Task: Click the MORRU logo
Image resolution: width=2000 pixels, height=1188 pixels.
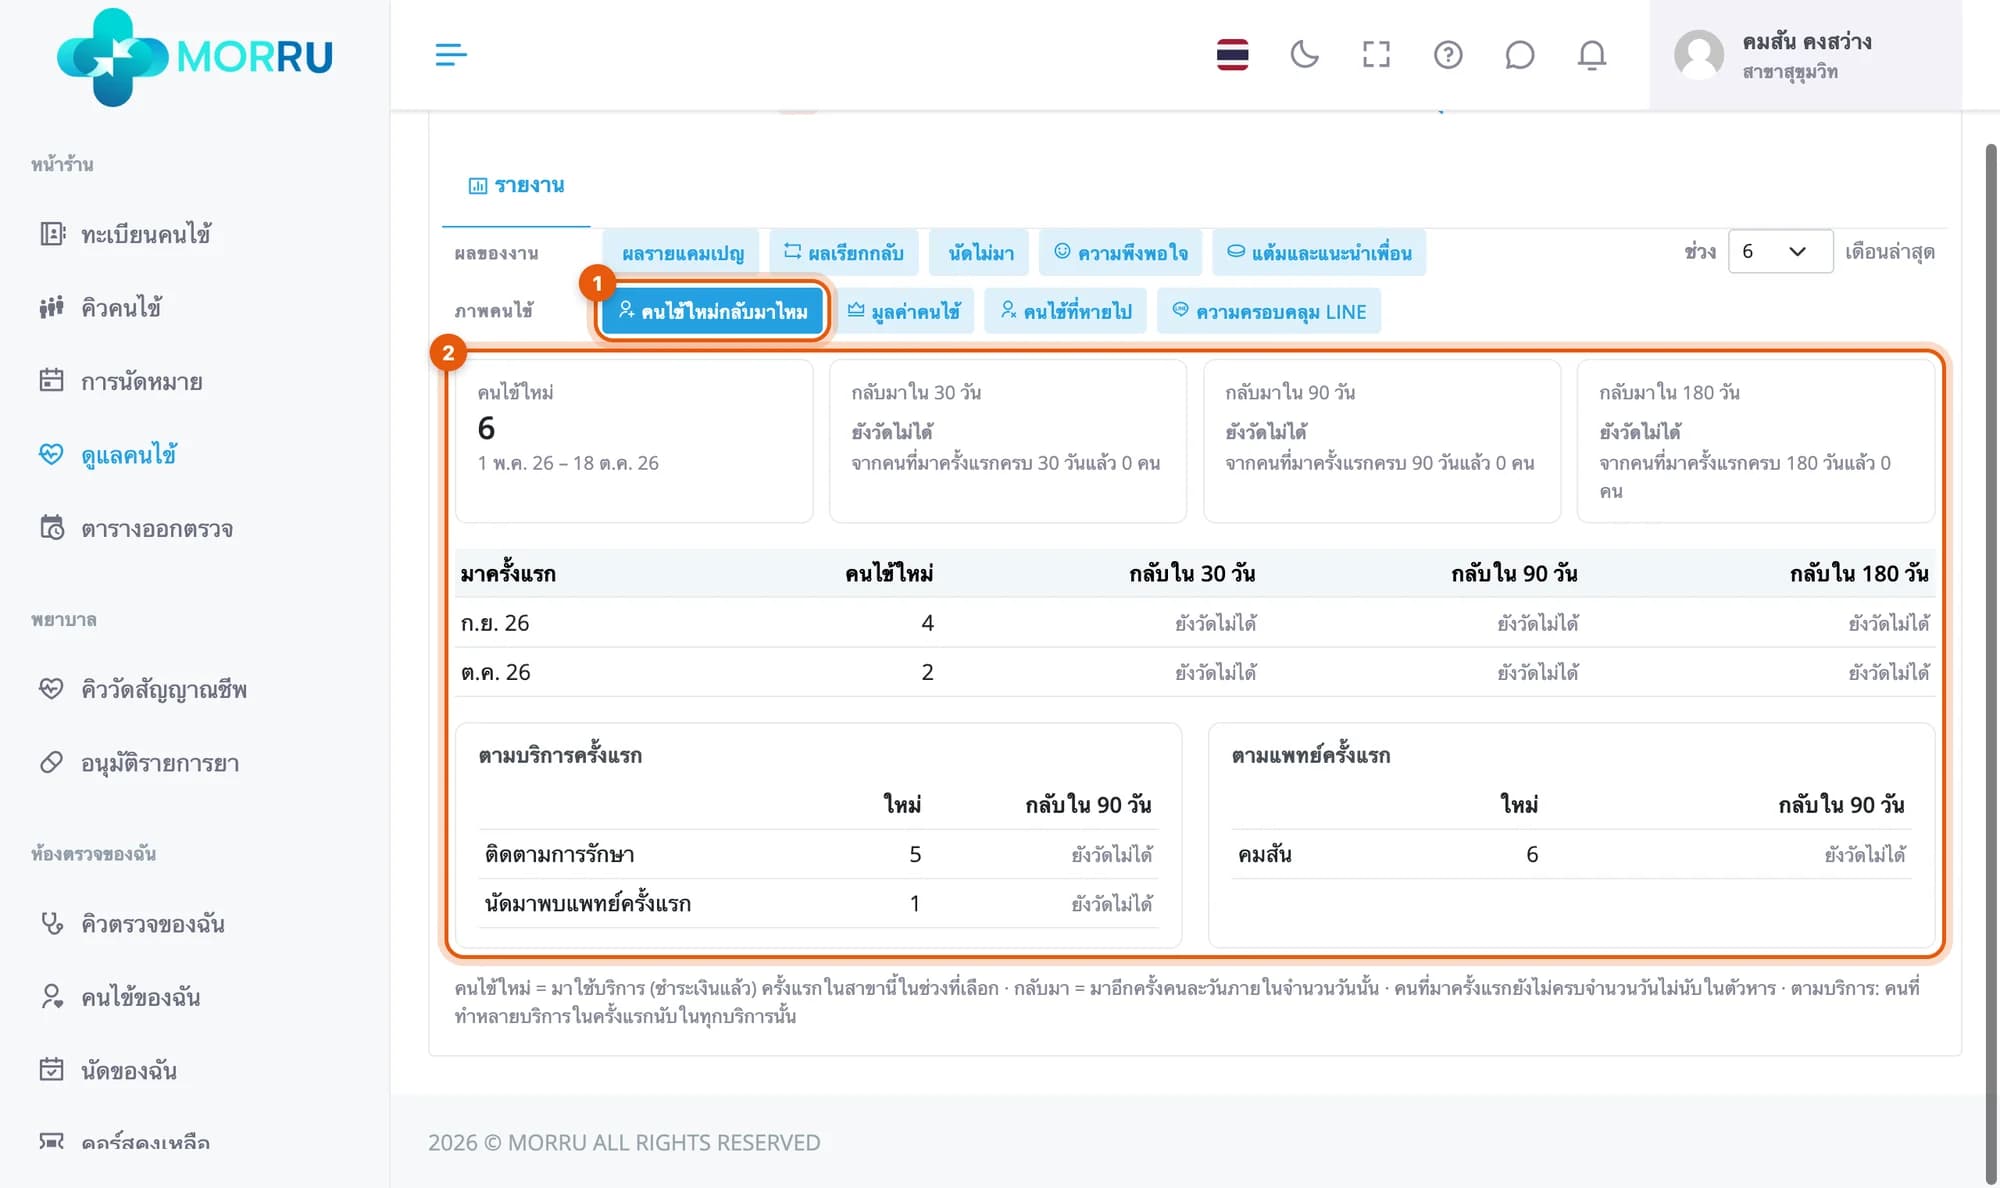Action: [195, 57]
